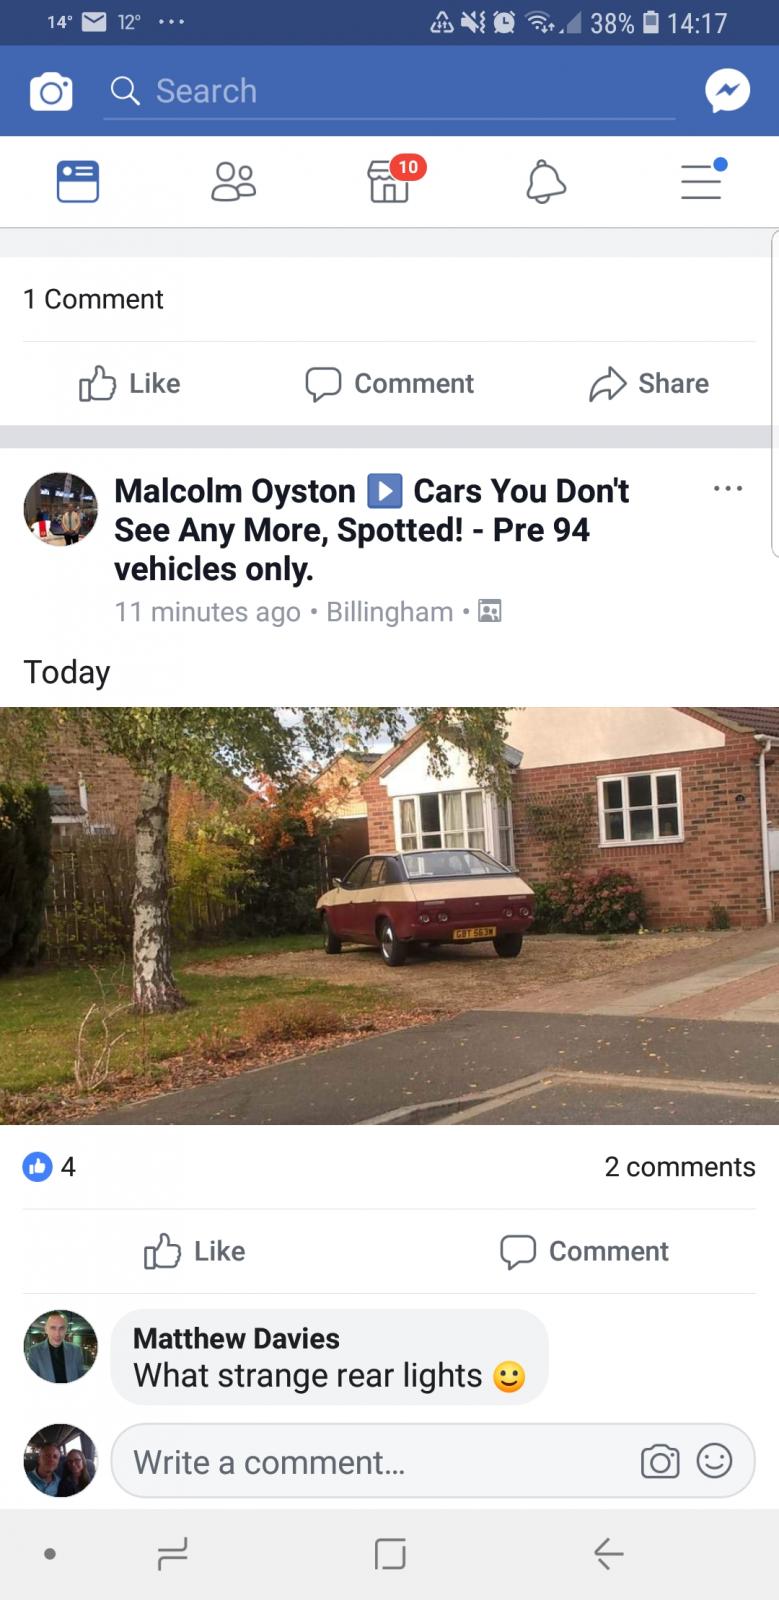Open Matthew Davies' profile name

click(236, 1338)
